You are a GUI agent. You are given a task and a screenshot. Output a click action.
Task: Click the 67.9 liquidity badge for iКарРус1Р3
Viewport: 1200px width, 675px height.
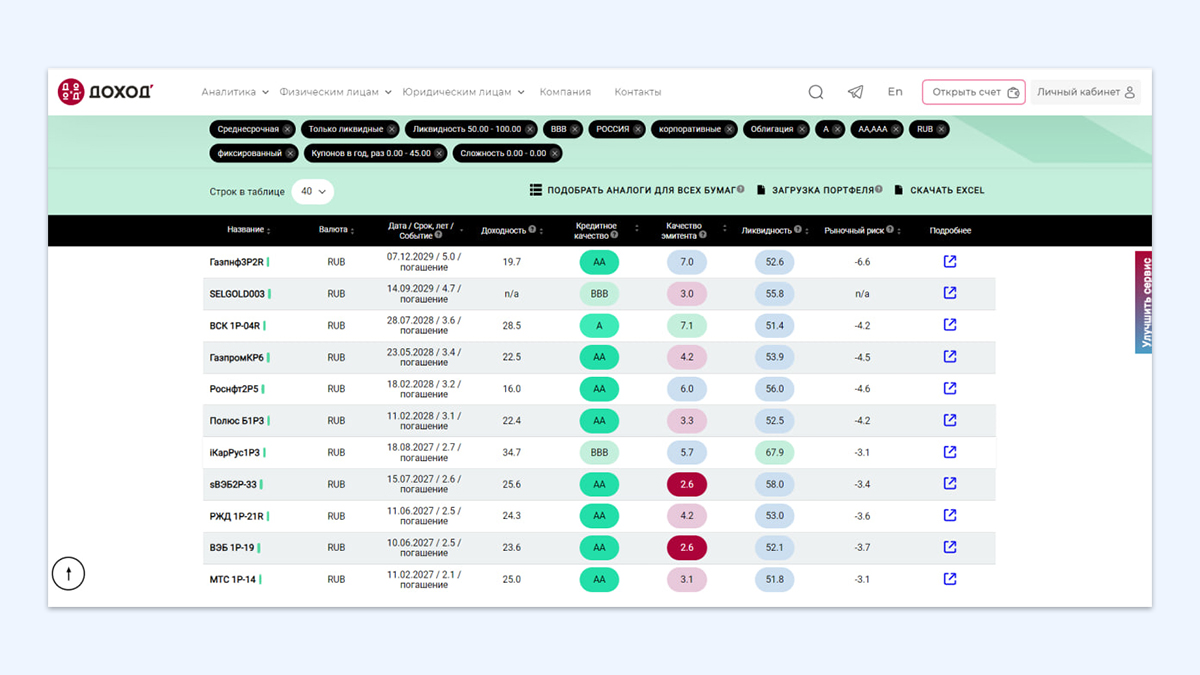pos(774,452)
